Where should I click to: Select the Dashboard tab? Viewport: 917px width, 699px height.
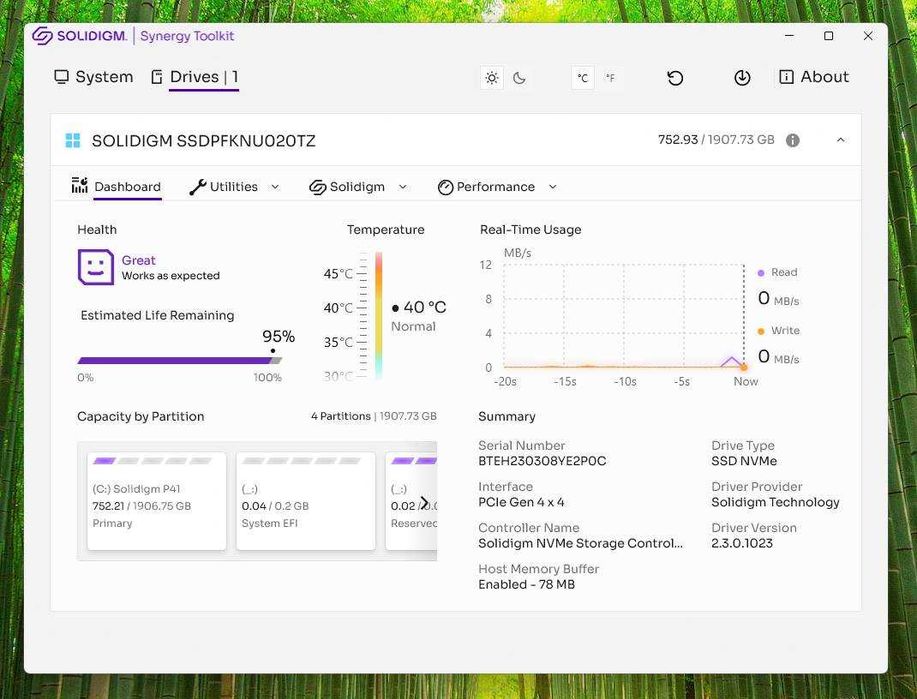(x=116, y=187)
